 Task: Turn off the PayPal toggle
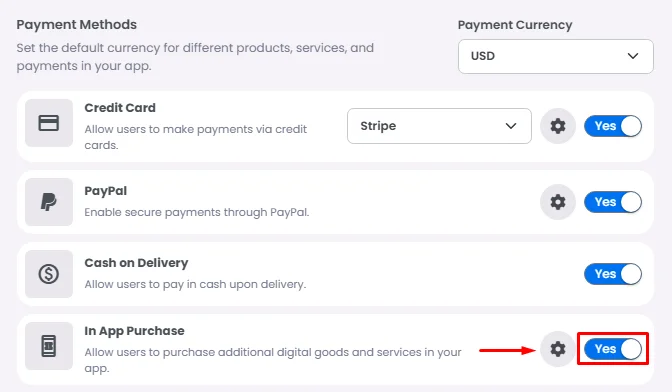coord(613,202)
